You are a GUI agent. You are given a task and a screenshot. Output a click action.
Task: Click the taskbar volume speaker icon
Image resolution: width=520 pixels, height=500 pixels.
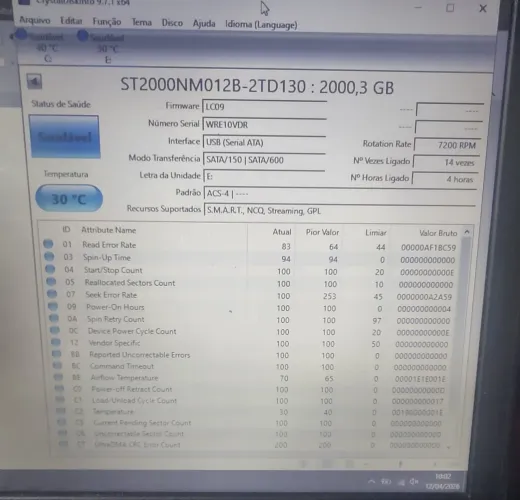point(413,481)
